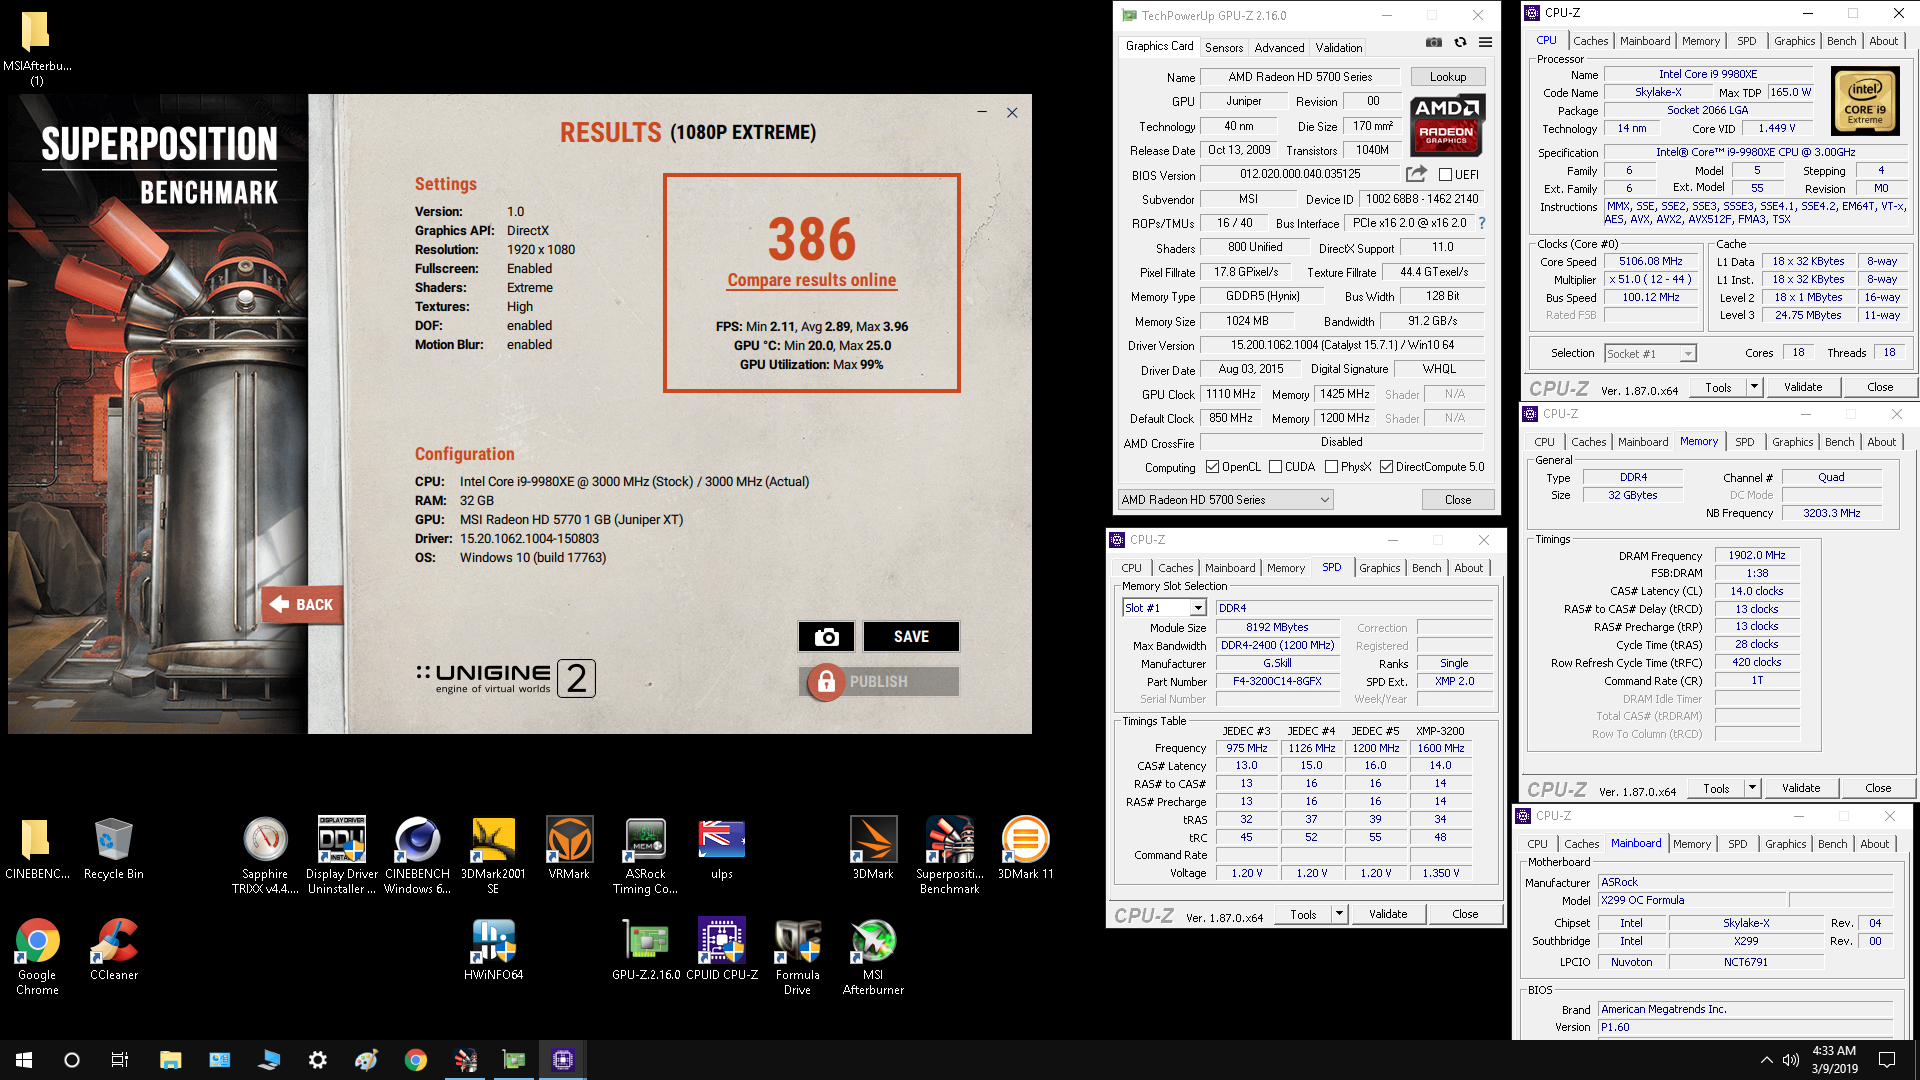Open 3DMark 11 desktop icon
The image size is (1920, 1080).
[1025, 850]
